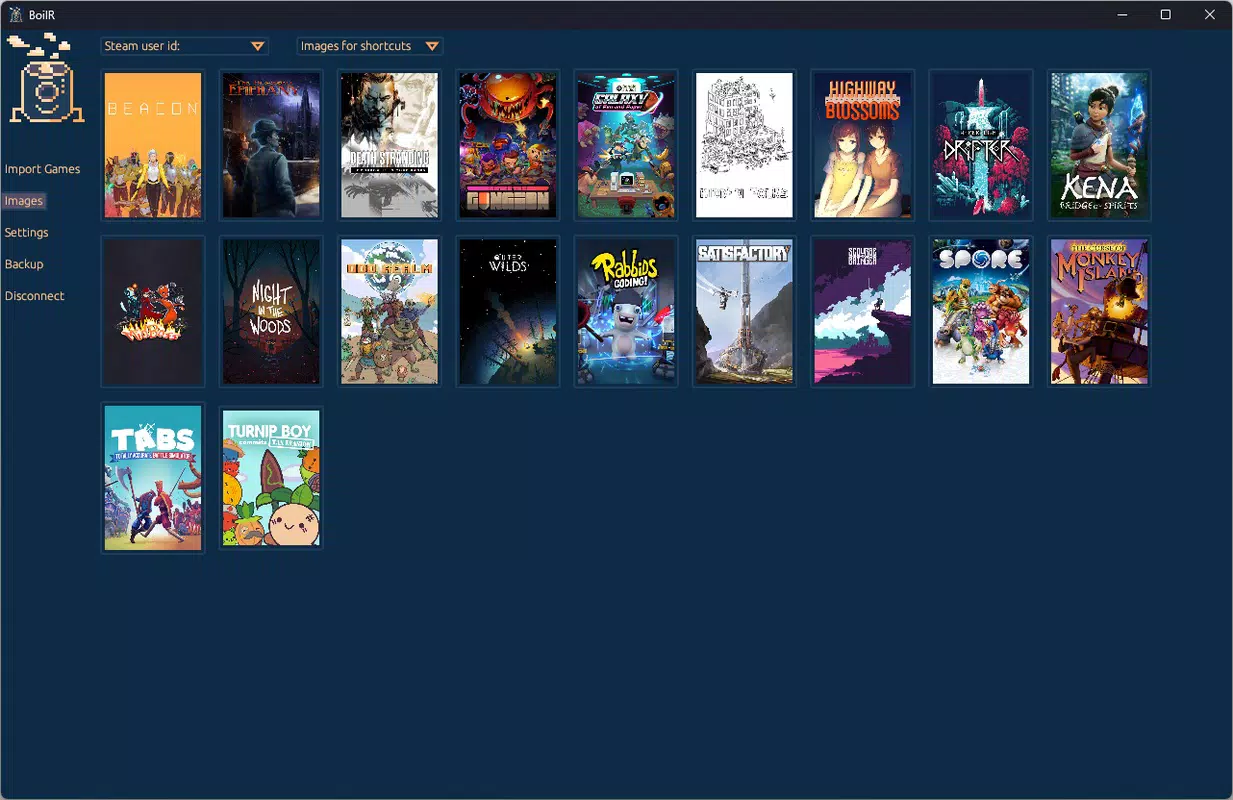Expand the Images for shortcuts dropdown
The image size is (1233, 800).
point(370,46)
